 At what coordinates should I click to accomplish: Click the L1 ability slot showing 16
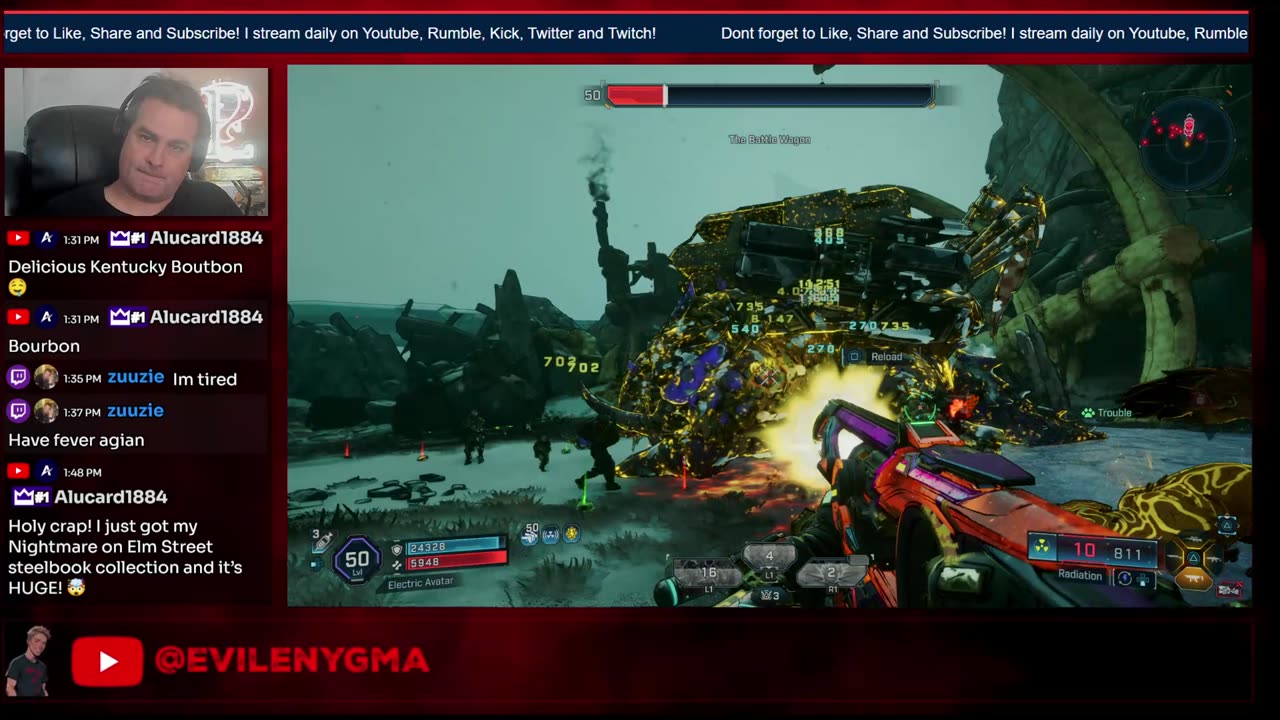tap(708, 573)
